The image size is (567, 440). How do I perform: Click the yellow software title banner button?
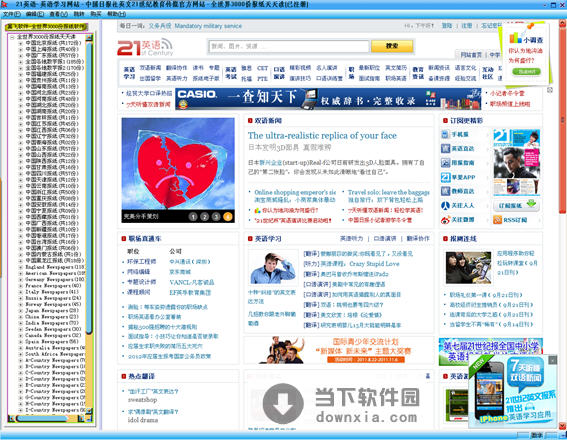click(x=47, y=26)
